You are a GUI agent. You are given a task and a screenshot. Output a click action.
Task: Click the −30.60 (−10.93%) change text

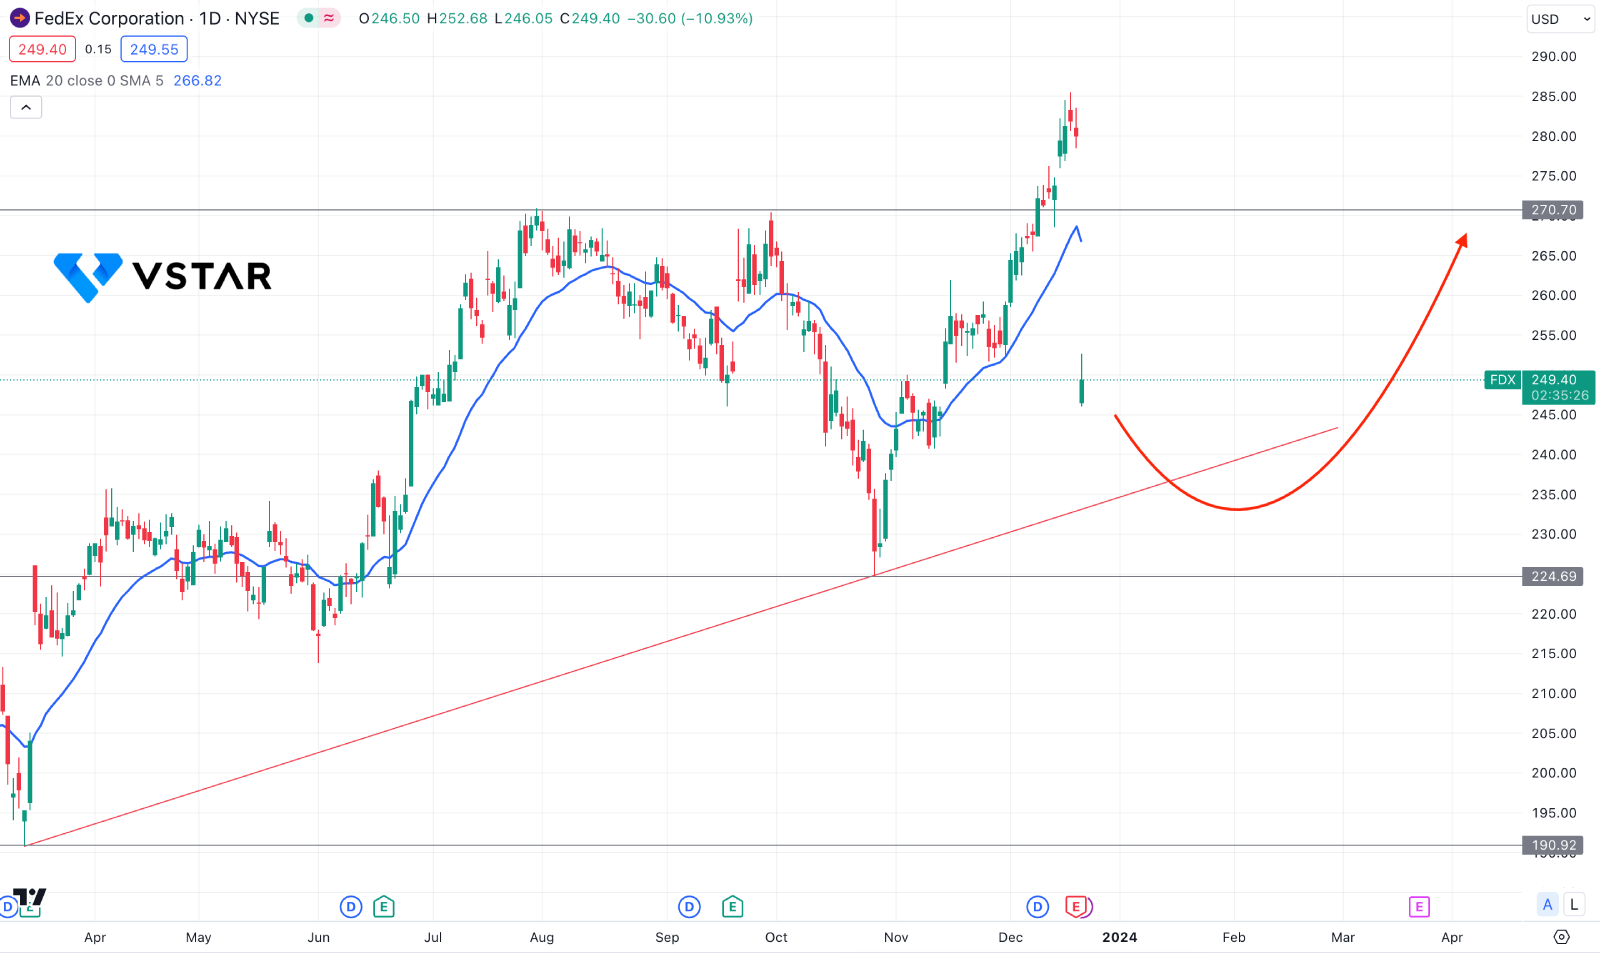[690, 18]
